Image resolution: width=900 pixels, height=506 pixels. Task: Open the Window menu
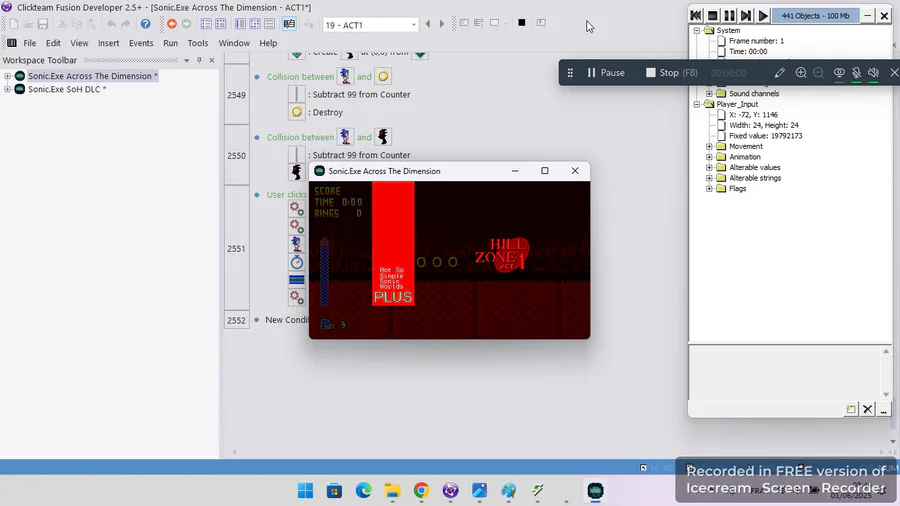[234, 43]
